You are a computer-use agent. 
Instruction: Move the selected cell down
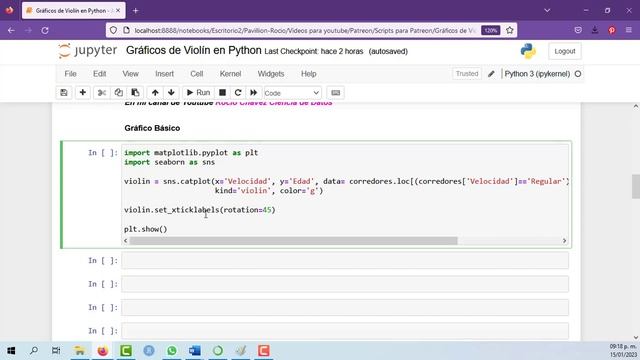tap(171, 93)
